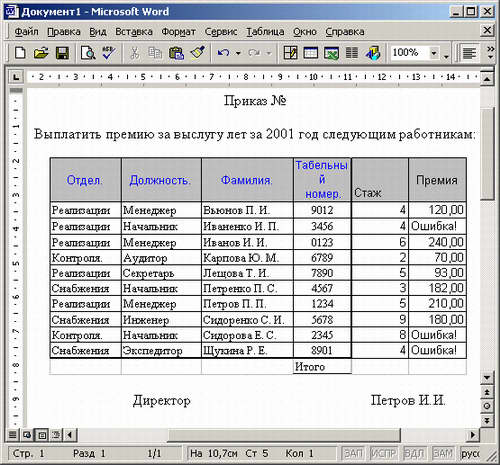The width and height of the screenshot is (500, 465).
Task: Expand the 100% zoom dropdown
Action: click(434, 53)
